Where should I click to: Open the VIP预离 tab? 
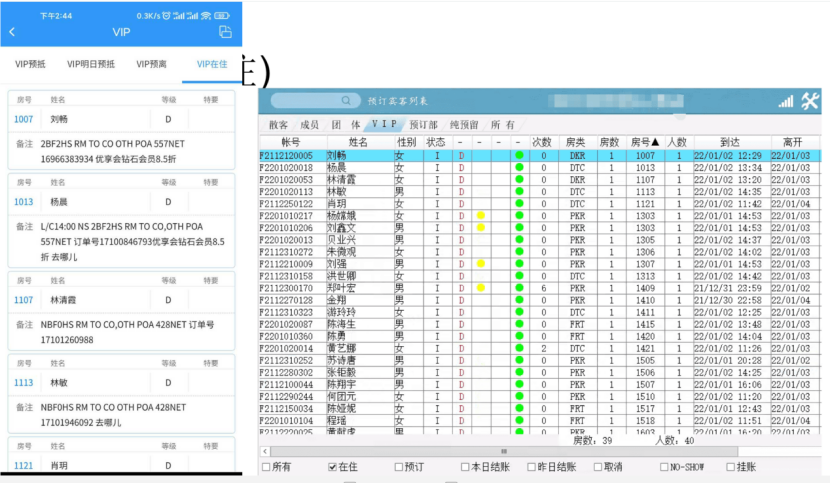[151, 64]
